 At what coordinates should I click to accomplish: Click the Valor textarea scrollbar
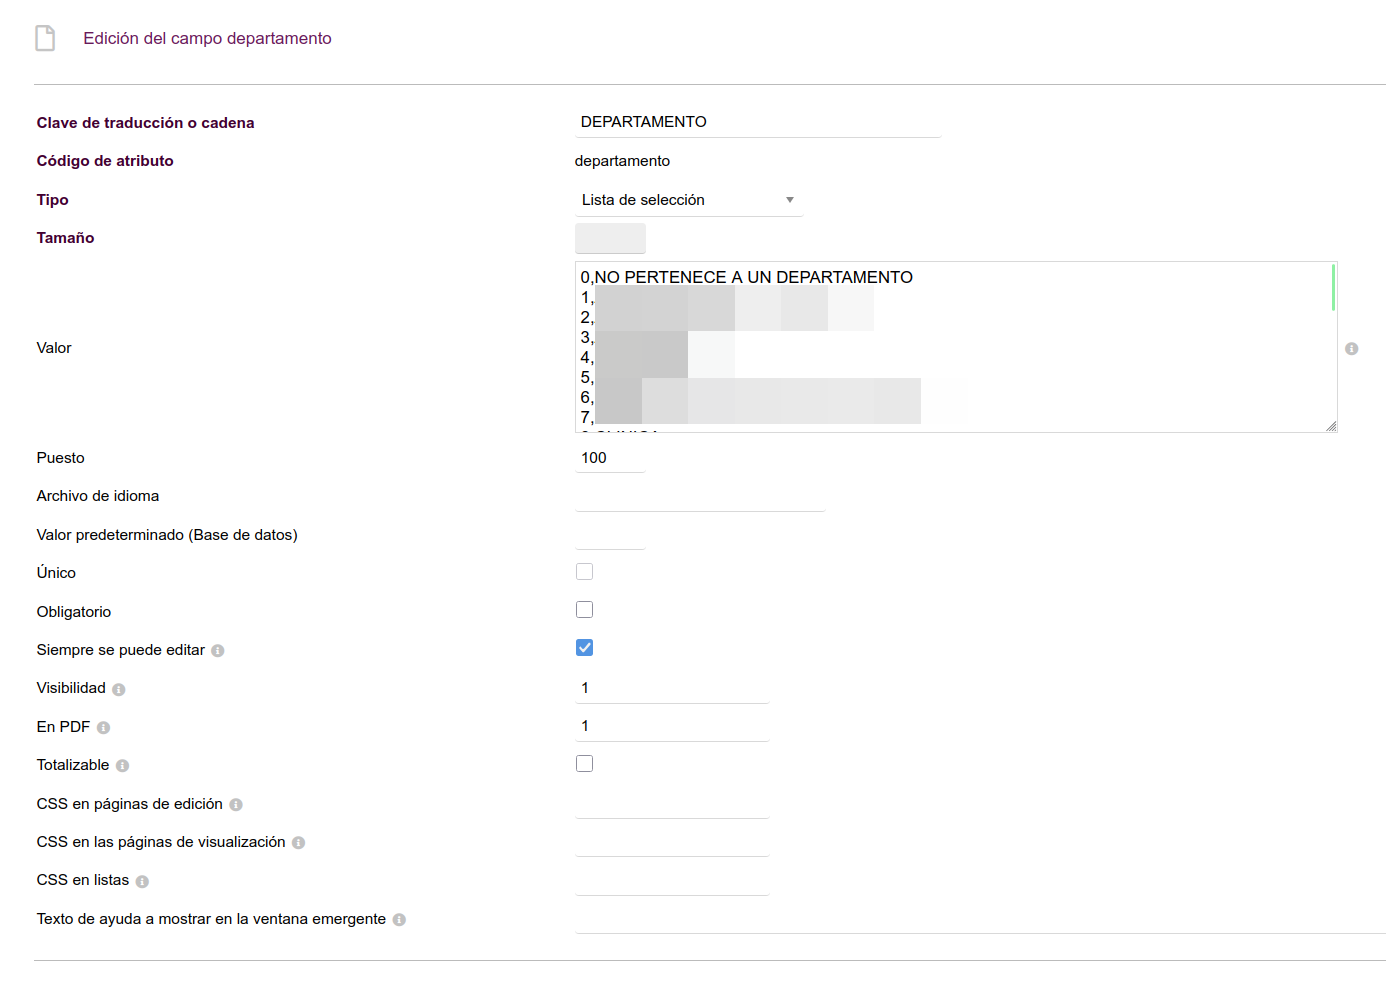(x=1333, y=288)
